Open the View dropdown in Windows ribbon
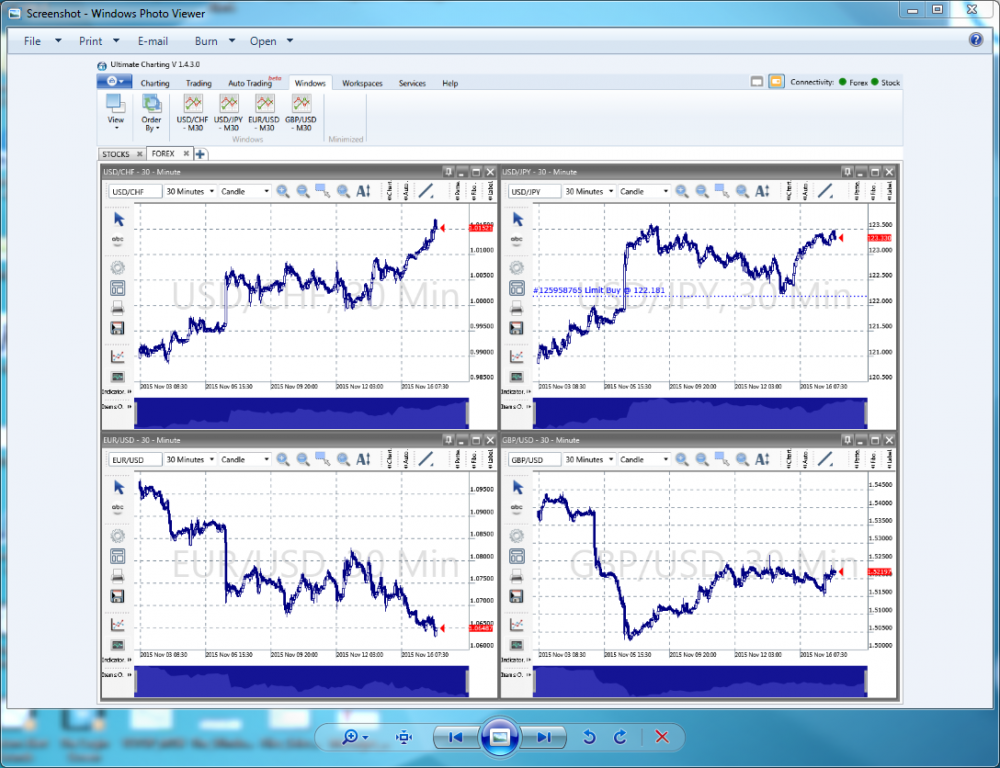 116,113
